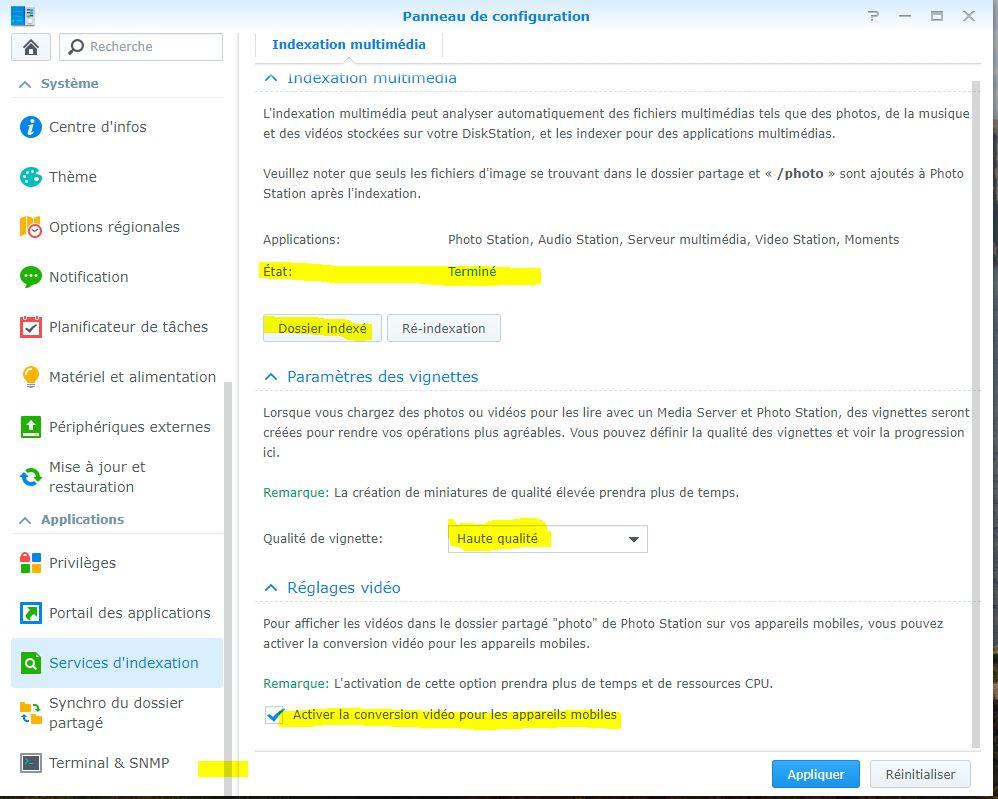998x799 pixels.
Task: Select the Thème palette icon
Action: [x=31, y=176]
